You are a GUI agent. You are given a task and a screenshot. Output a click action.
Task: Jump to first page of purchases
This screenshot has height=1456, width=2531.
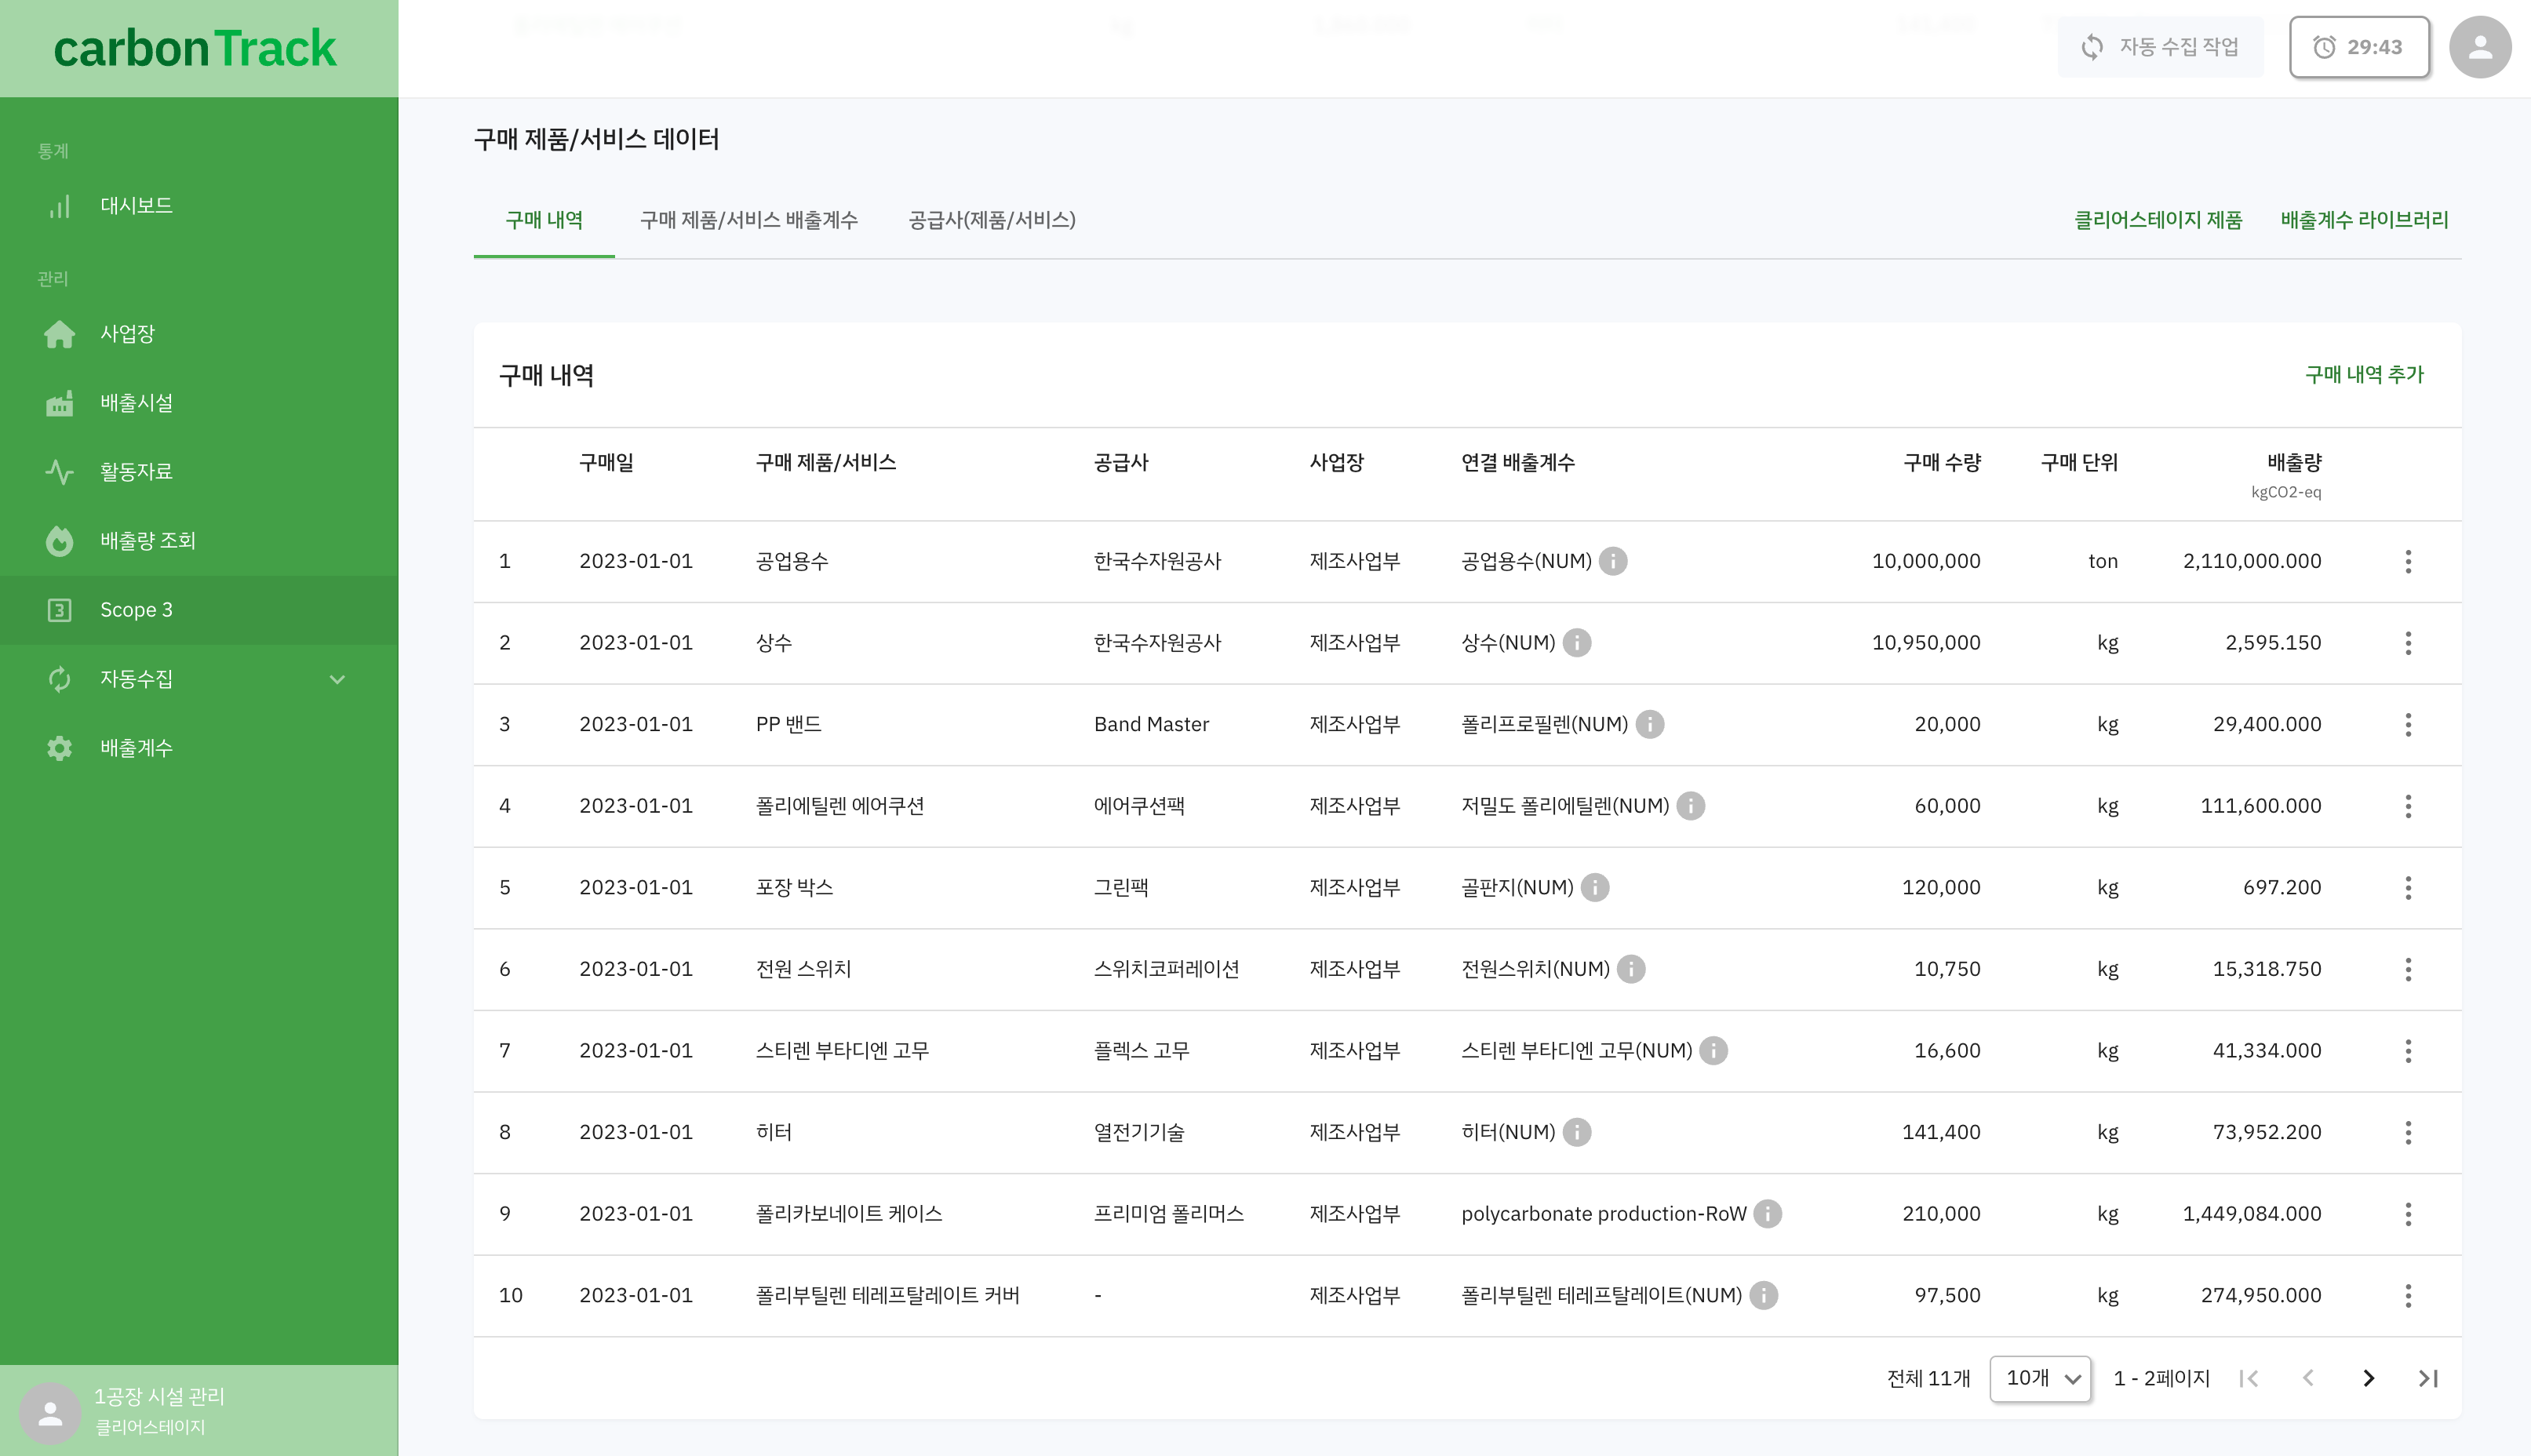[2249, 1379]
